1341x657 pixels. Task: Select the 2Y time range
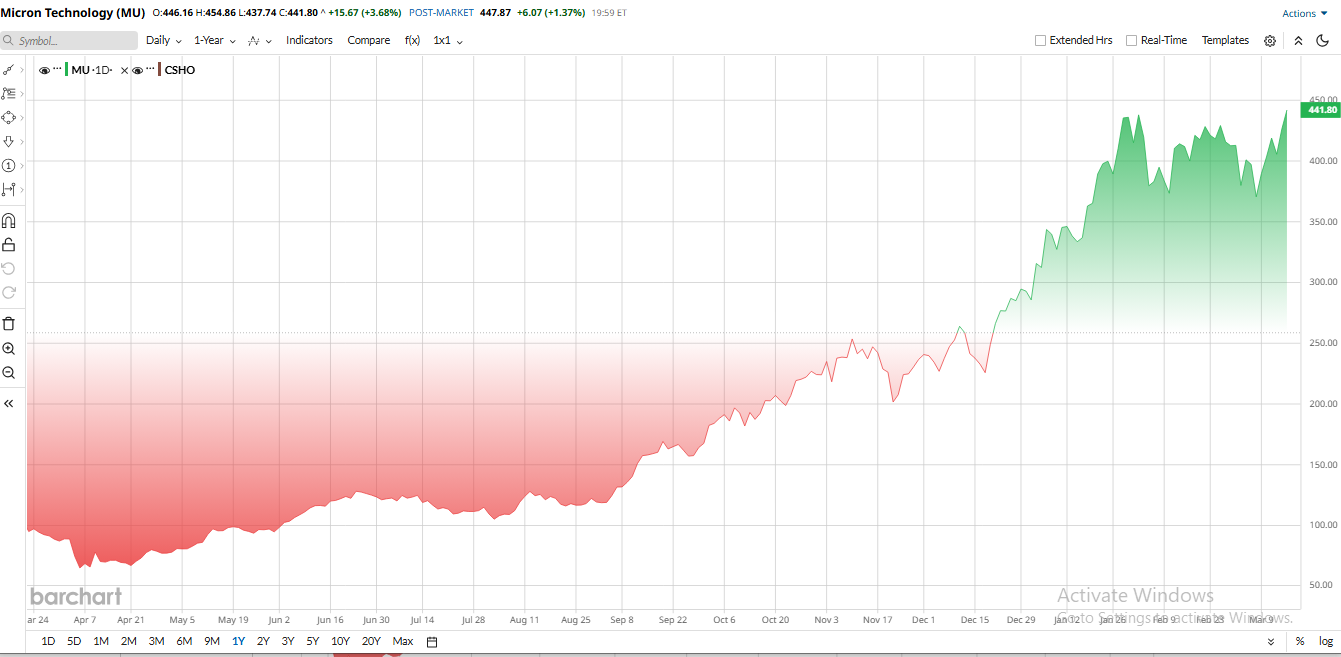[x=263, y=641]
